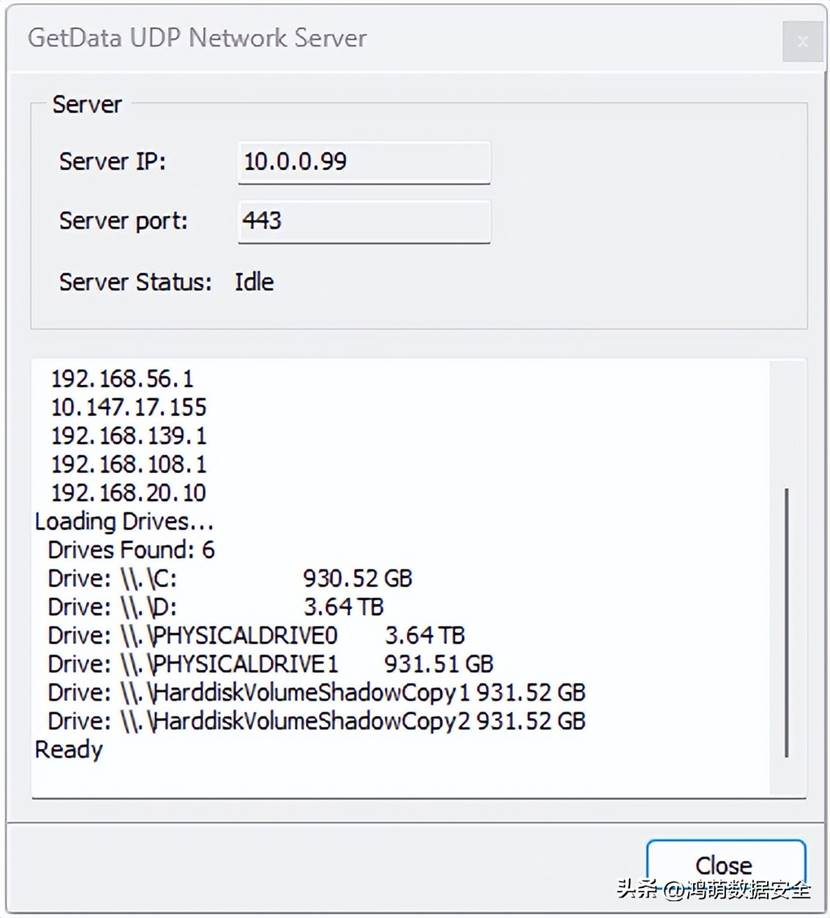Click the Server port label
Viewport: 830px width, 918px height.
[124, 221]
